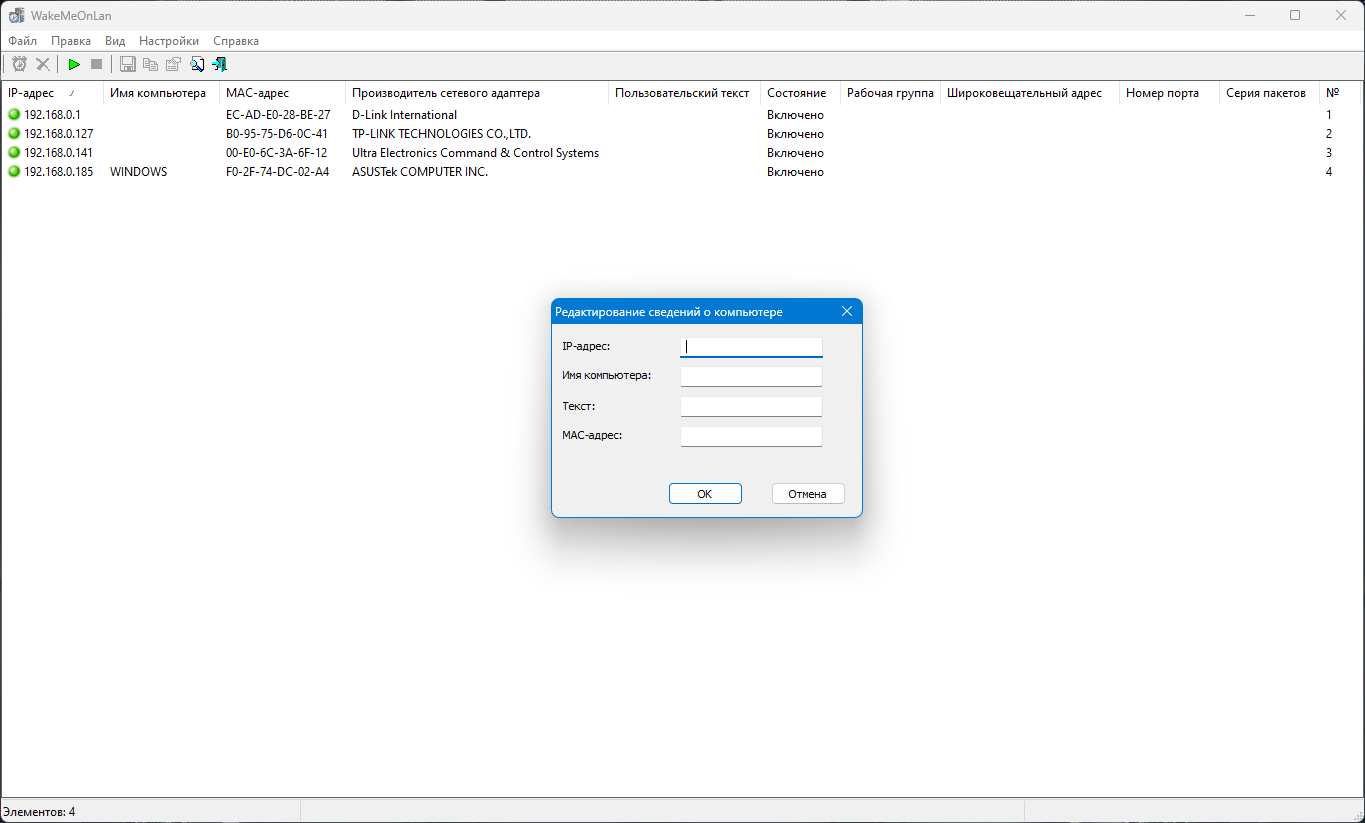Click the find magnifier toolbar icon
This screenshot has width=1365, height=823.
click(196, 64)
